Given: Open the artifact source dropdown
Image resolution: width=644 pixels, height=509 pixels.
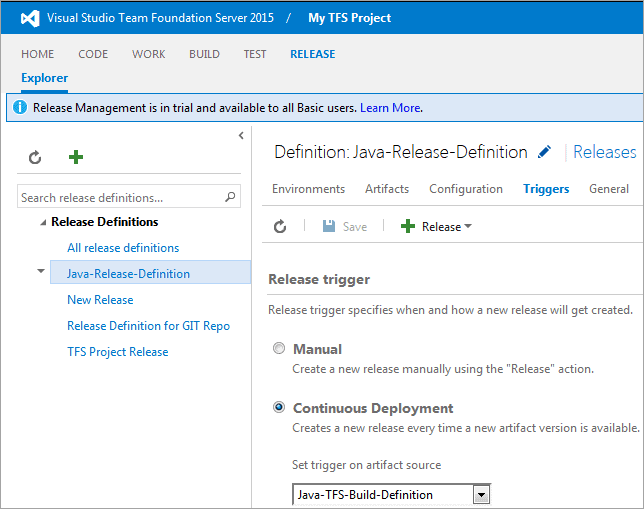Looking at the screenshot, I should (x=481, y=494).
